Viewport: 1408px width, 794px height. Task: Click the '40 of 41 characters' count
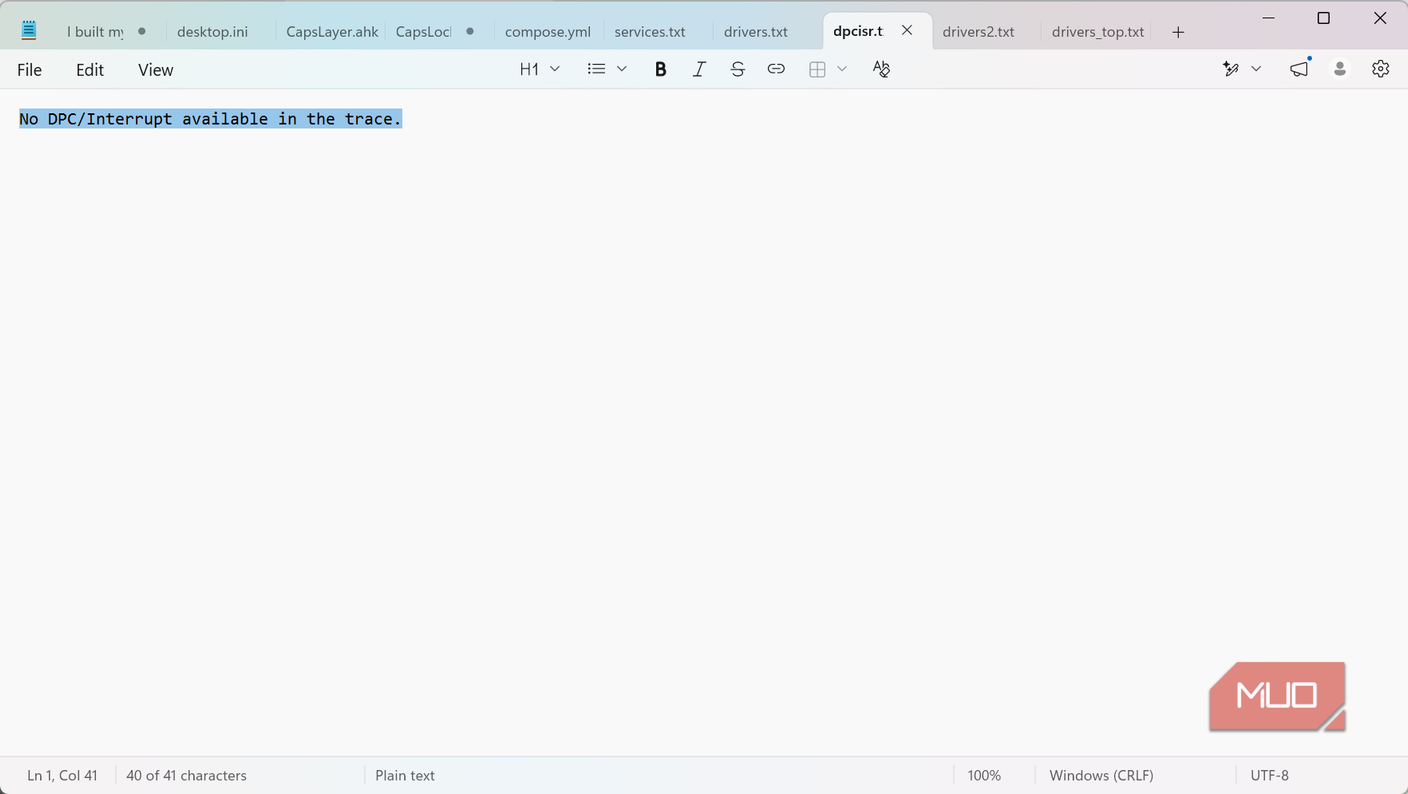(186, 775)
